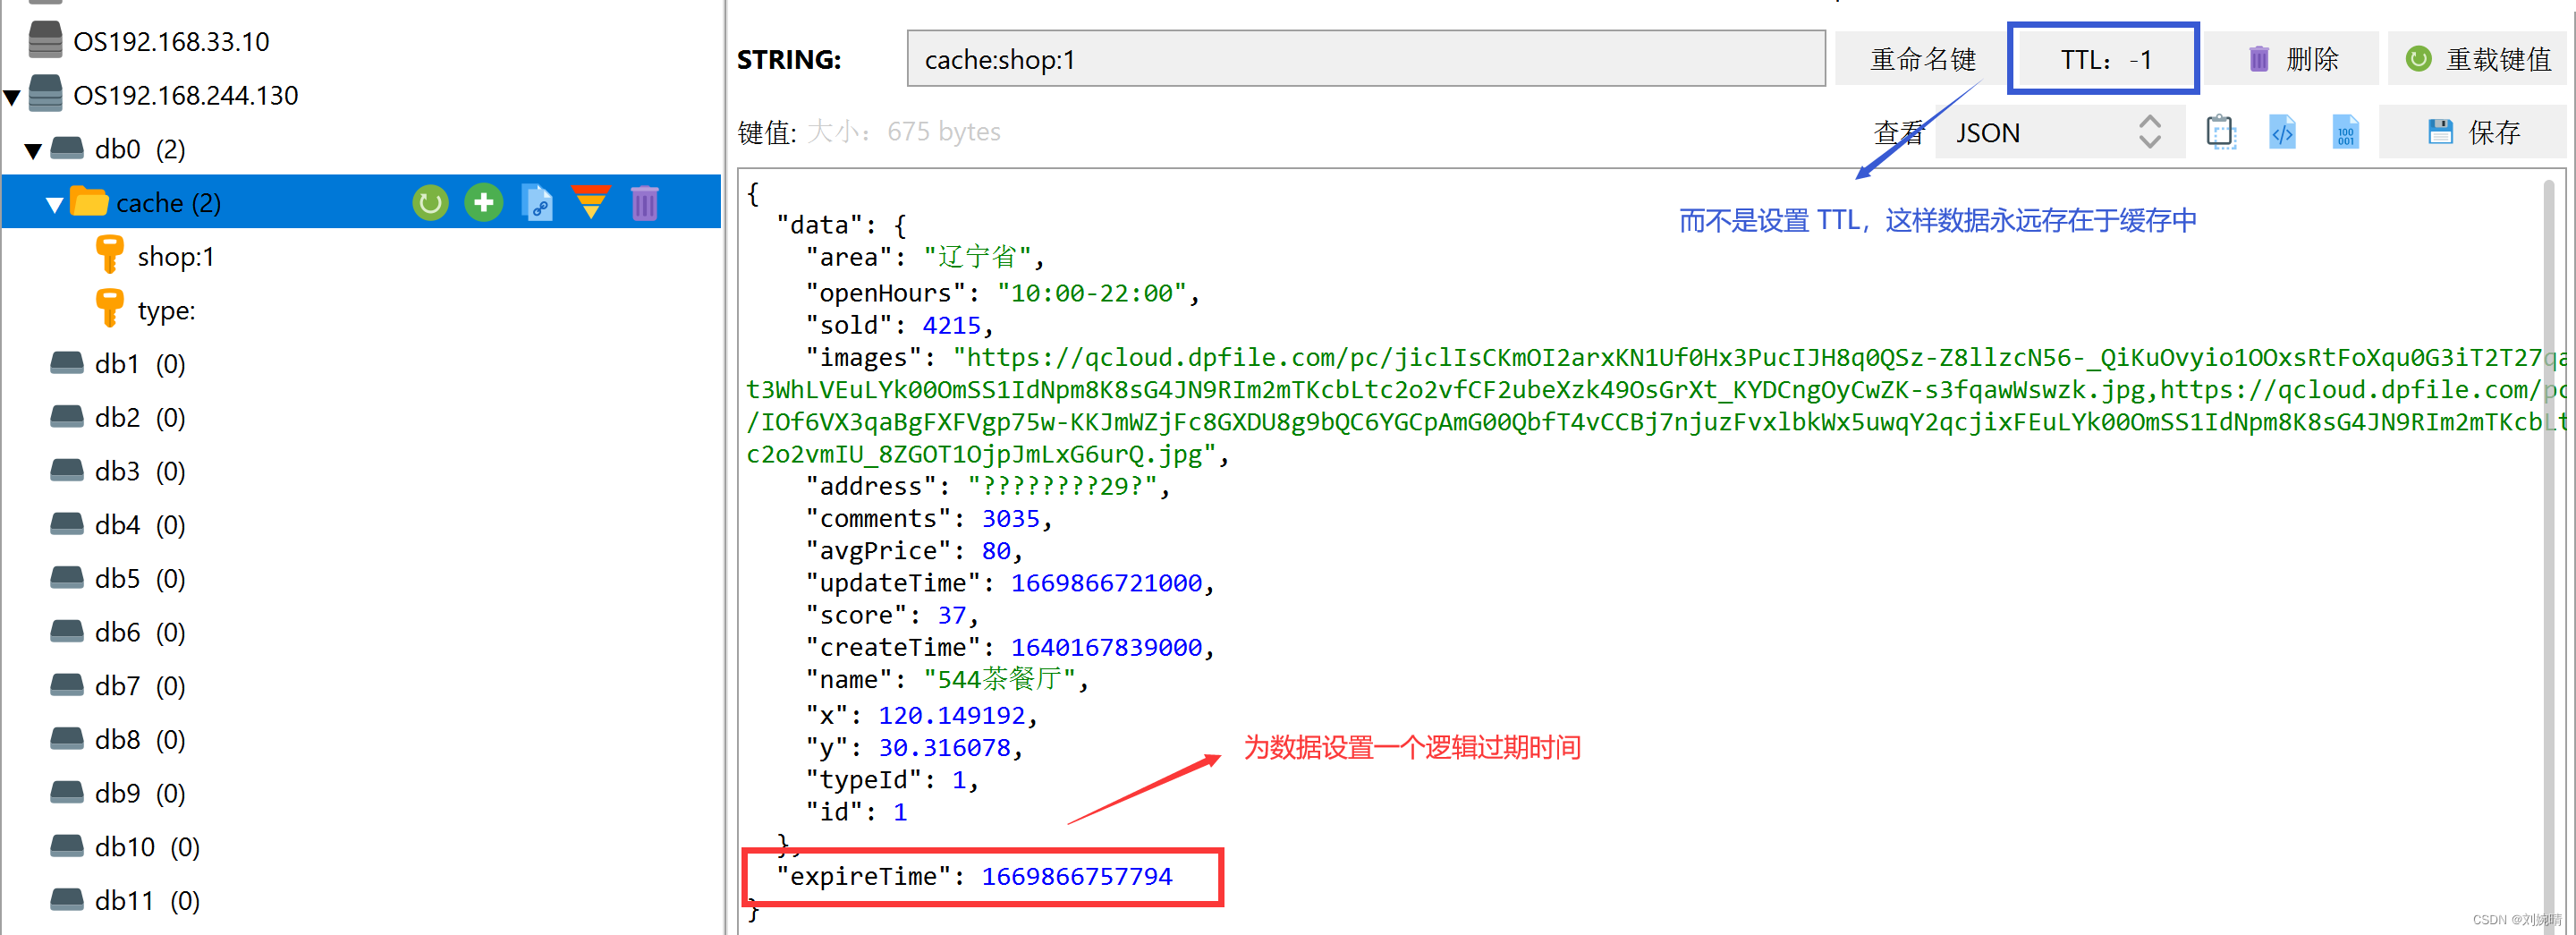
Task: Open the JSON view format dropdown
Action: pyautogui.click(x=2060, y=132)
